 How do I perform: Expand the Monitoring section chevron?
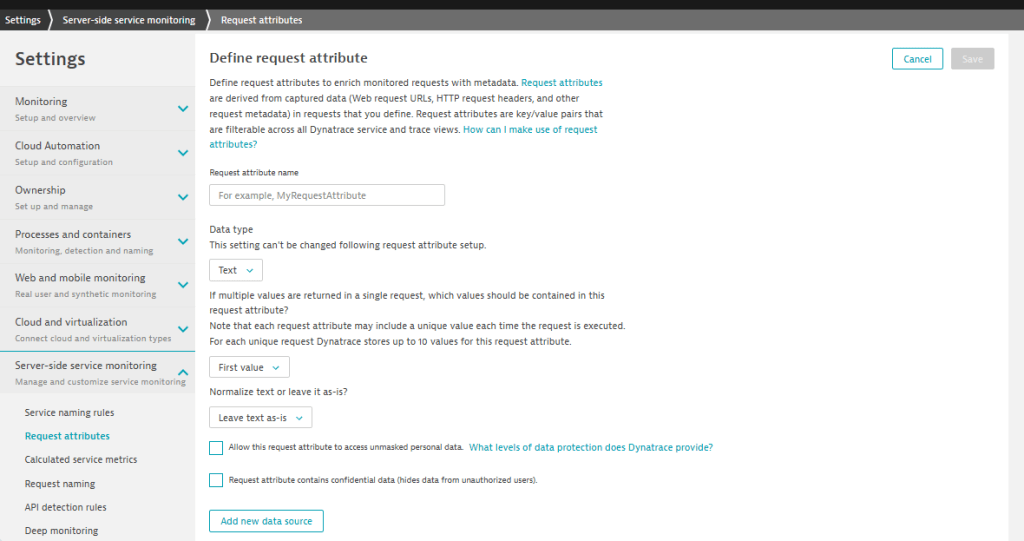click(183, 109)
